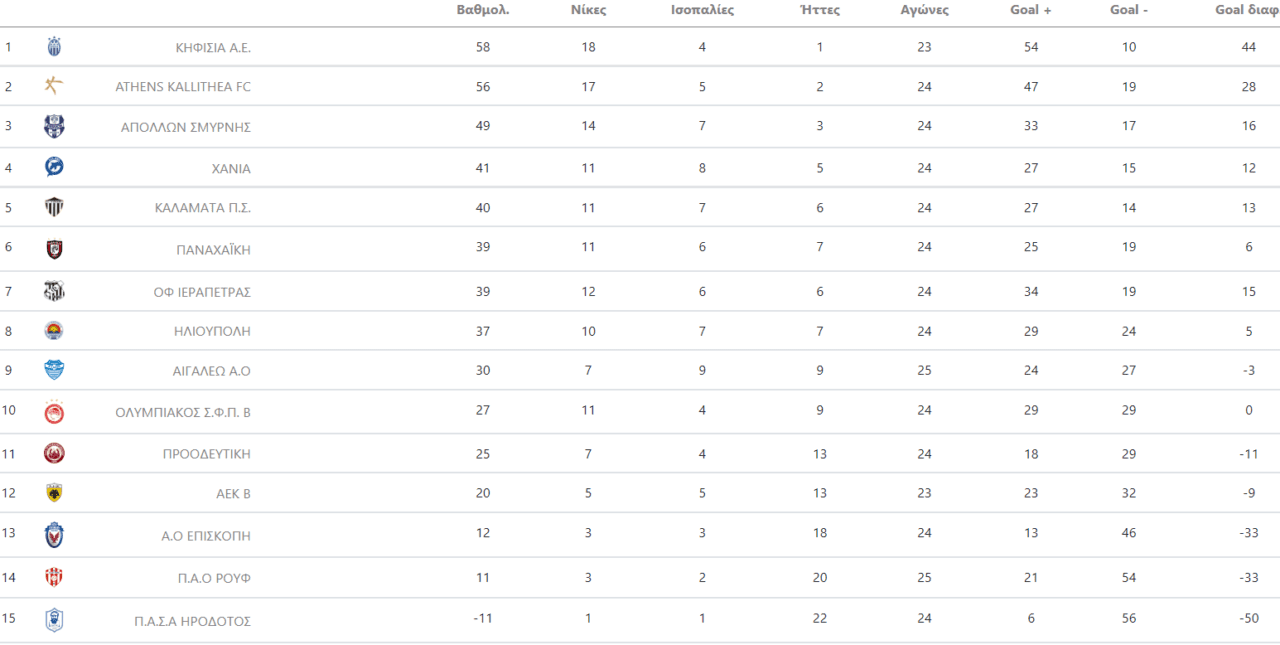
Task: Click the Π.Α.Ο ΡΟΥΦ striped crest
Action: (54, 577)
